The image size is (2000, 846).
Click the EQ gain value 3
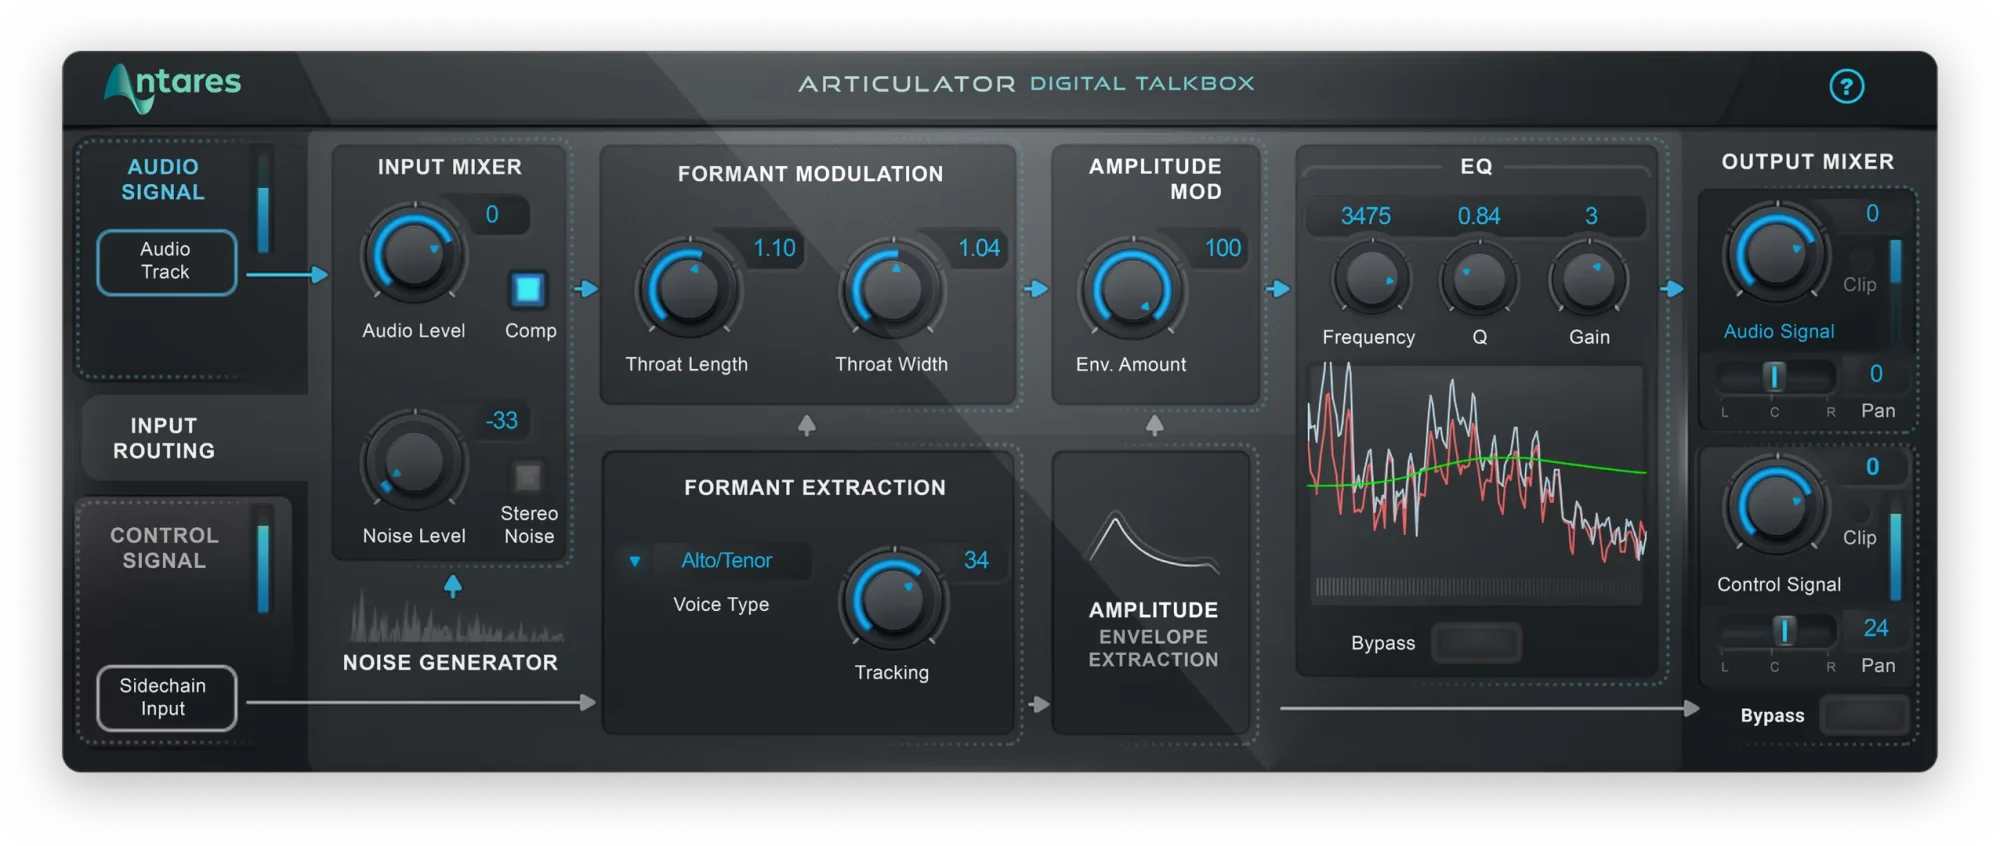click(1591, 216)
